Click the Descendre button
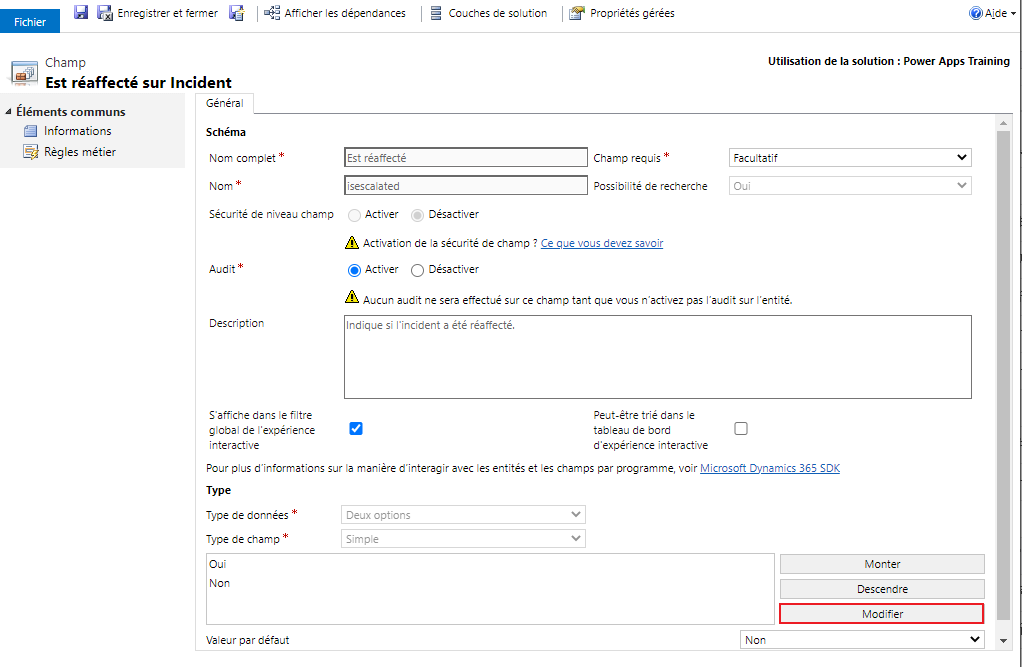Image resolution: width=1022 pixels, height=667 pixels. (x=882, y=589)
